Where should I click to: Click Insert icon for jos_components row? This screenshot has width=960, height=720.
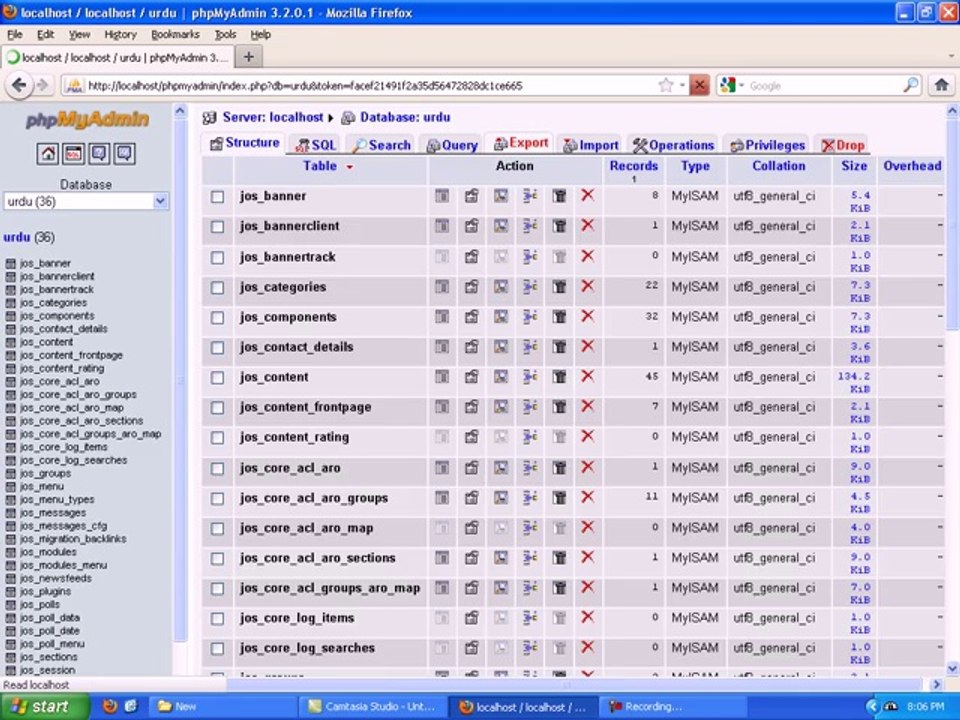pyautogui.click(x=530, y=317)
